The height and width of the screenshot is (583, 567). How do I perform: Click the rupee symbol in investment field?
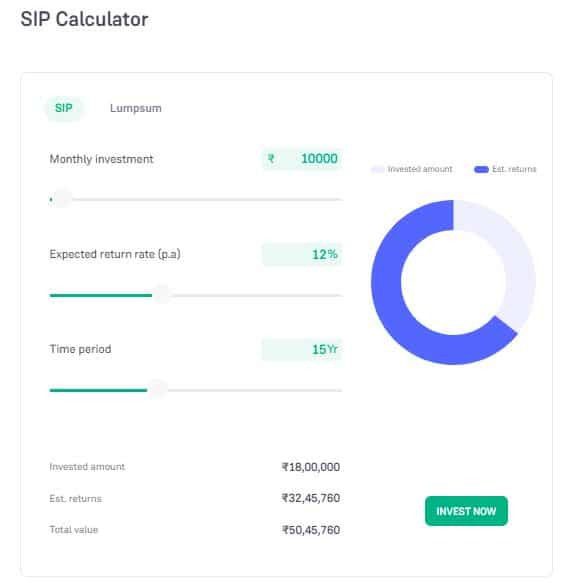coord(271,159)
